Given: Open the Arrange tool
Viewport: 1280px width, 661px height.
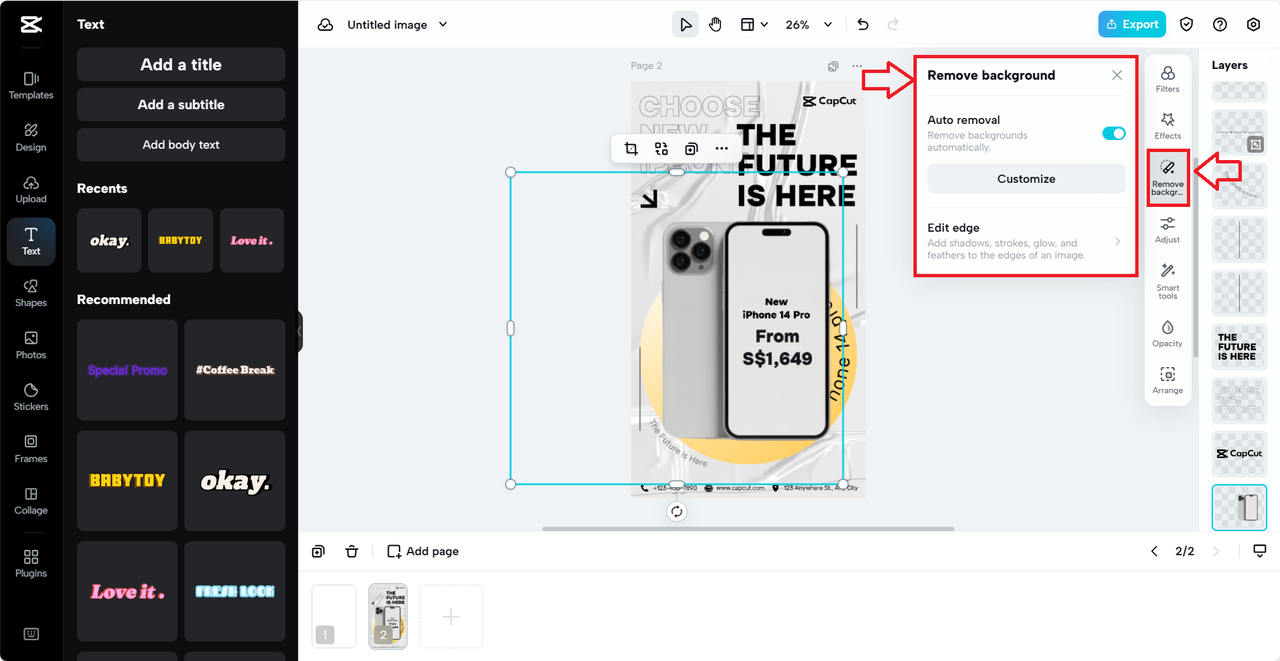Looking at the screenshot, I should coord(1167,381).
